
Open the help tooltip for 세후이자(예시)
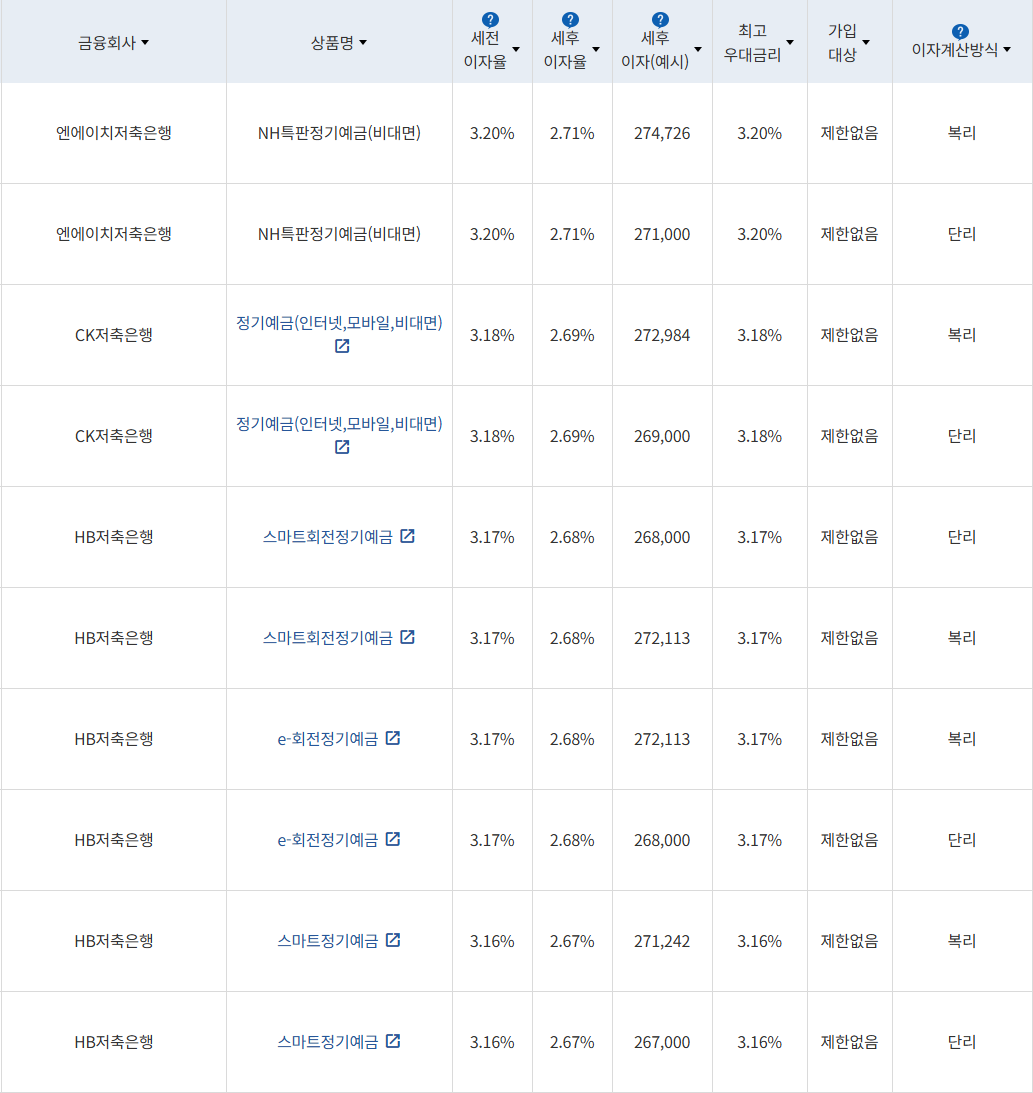661,18
